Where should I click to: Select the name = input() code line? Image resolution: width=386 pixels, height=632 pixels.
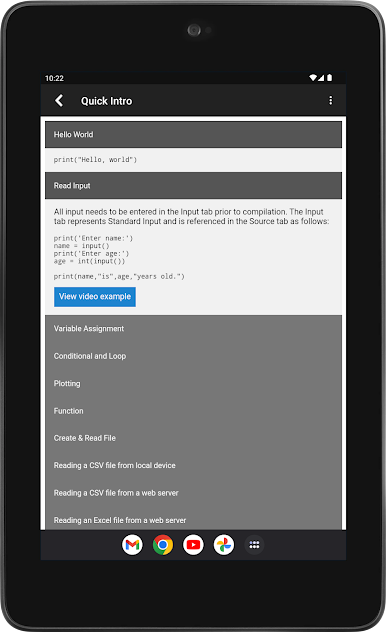81,246
